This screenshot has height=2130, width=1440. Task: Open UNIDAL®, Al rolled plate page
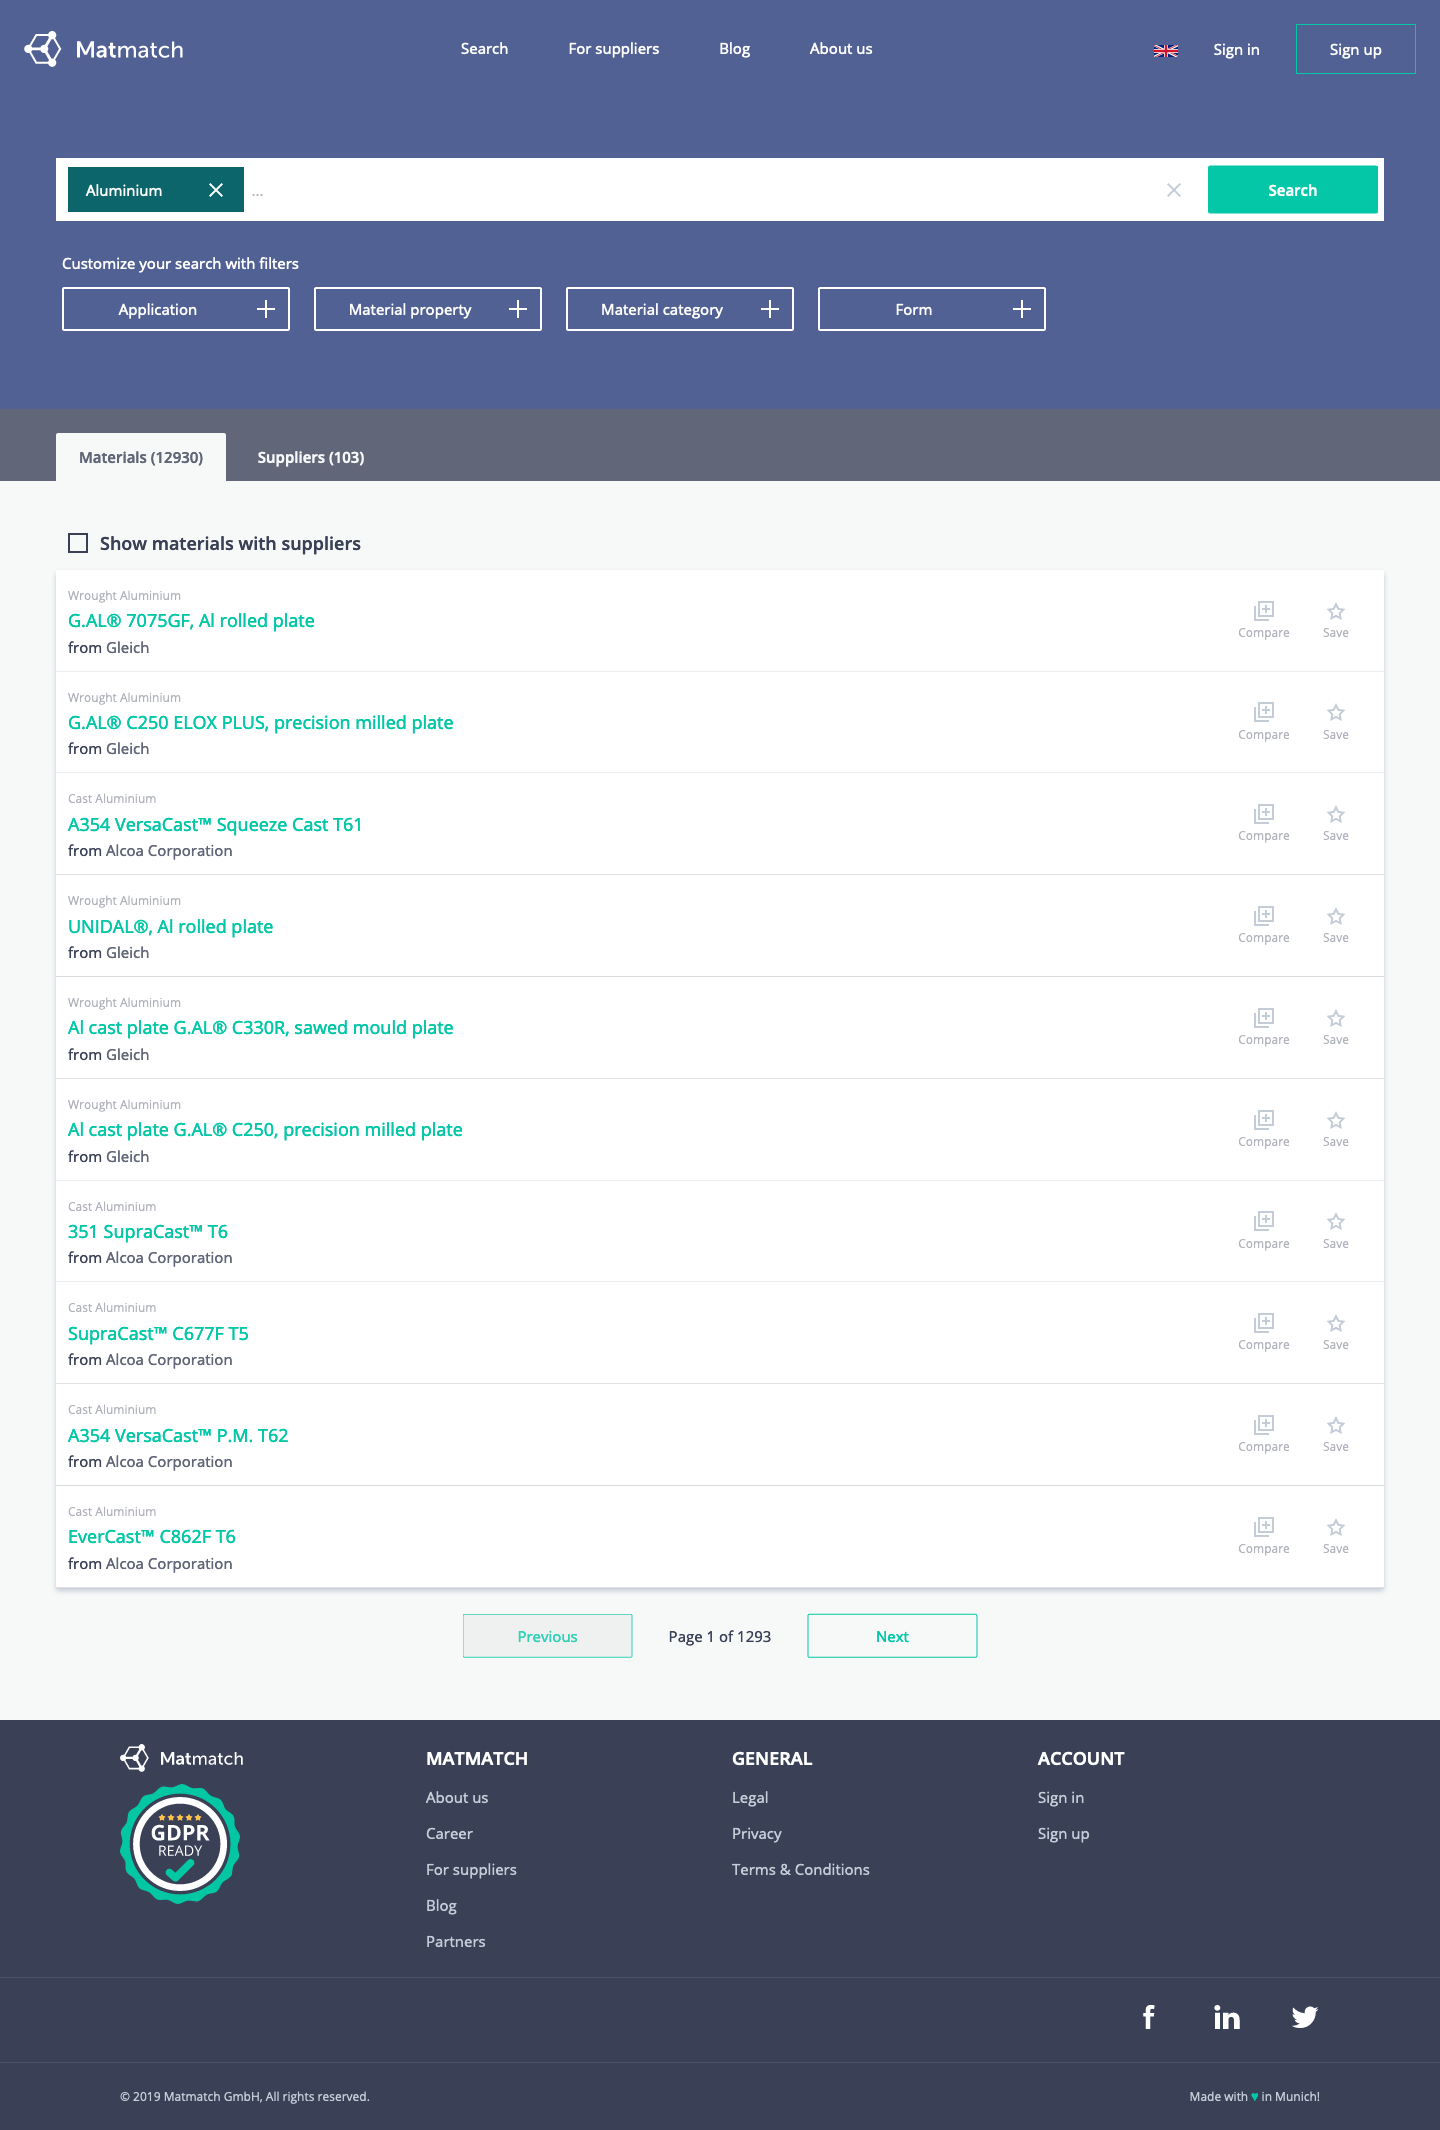(170, 927)
